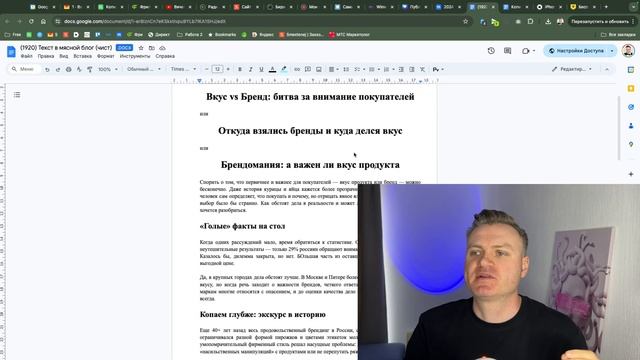
Task: Insert a link using chain icon
Action: [297, 69]
